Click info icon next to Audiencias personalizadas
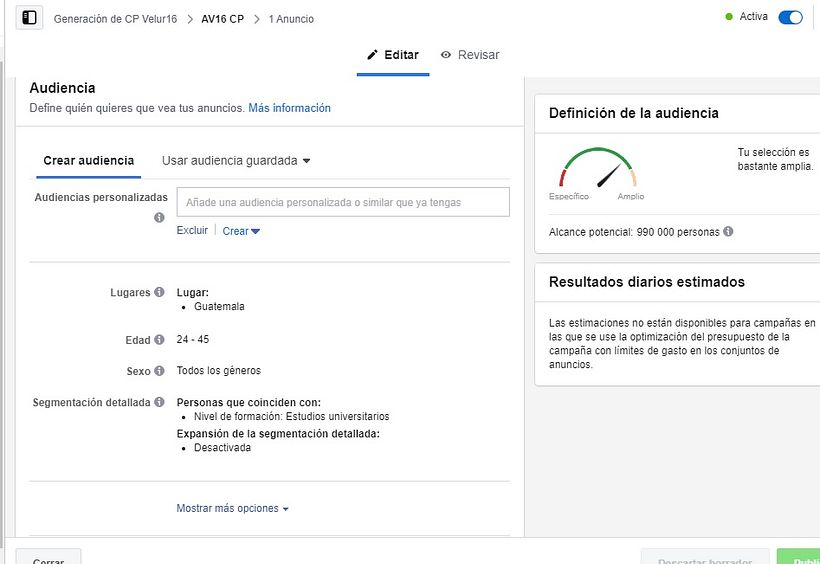The height and width of the screenshot is (564, 820). click(x=159, y=217)
